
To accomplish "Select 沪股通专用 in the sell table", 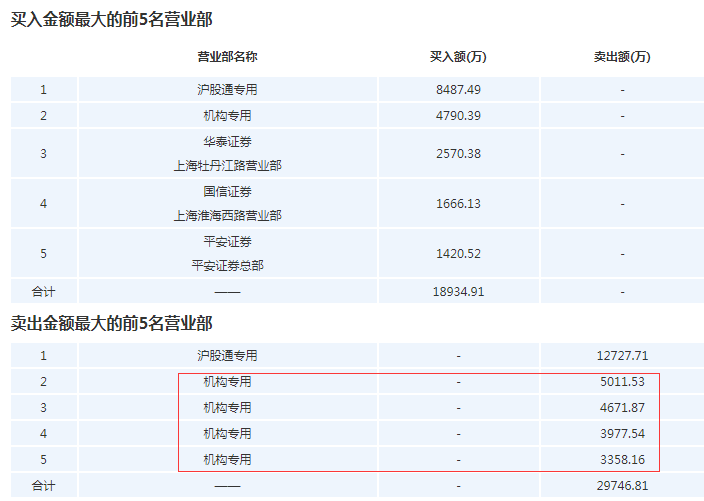I will (227, 355).
